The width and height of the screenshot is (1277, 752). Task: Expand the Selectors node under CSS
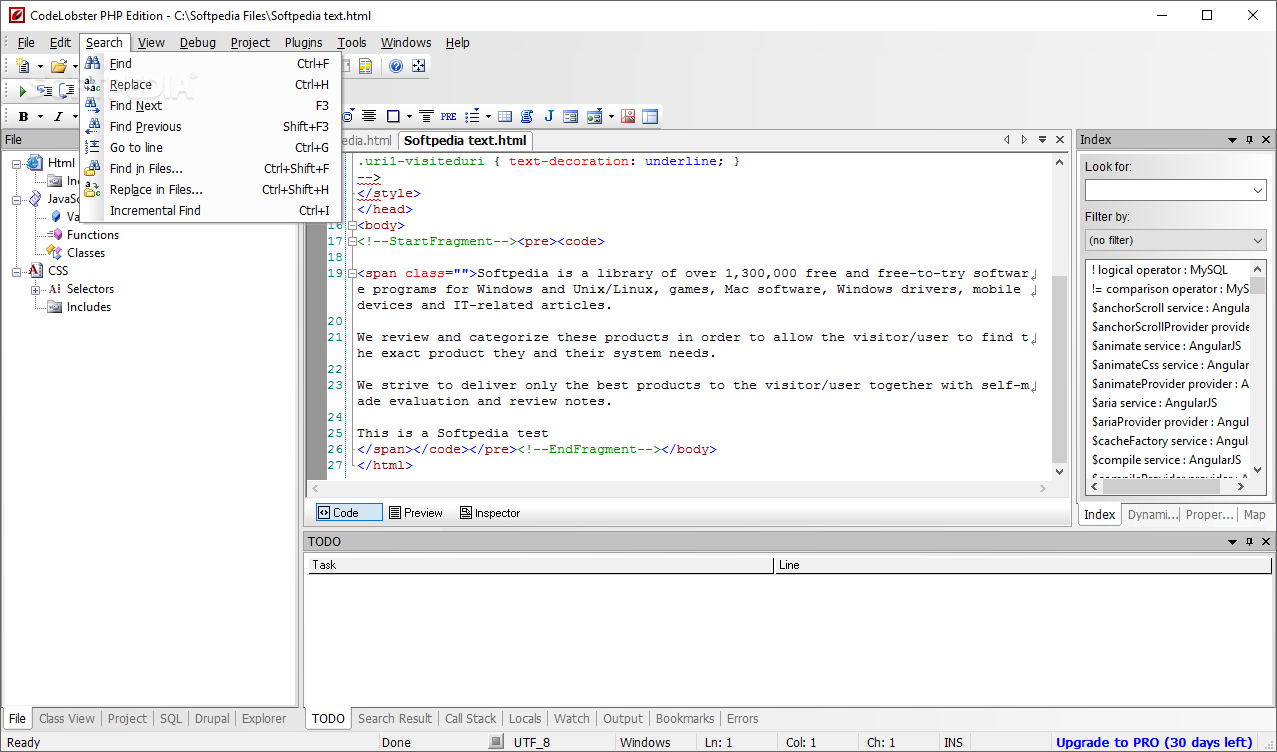point(36,289)
